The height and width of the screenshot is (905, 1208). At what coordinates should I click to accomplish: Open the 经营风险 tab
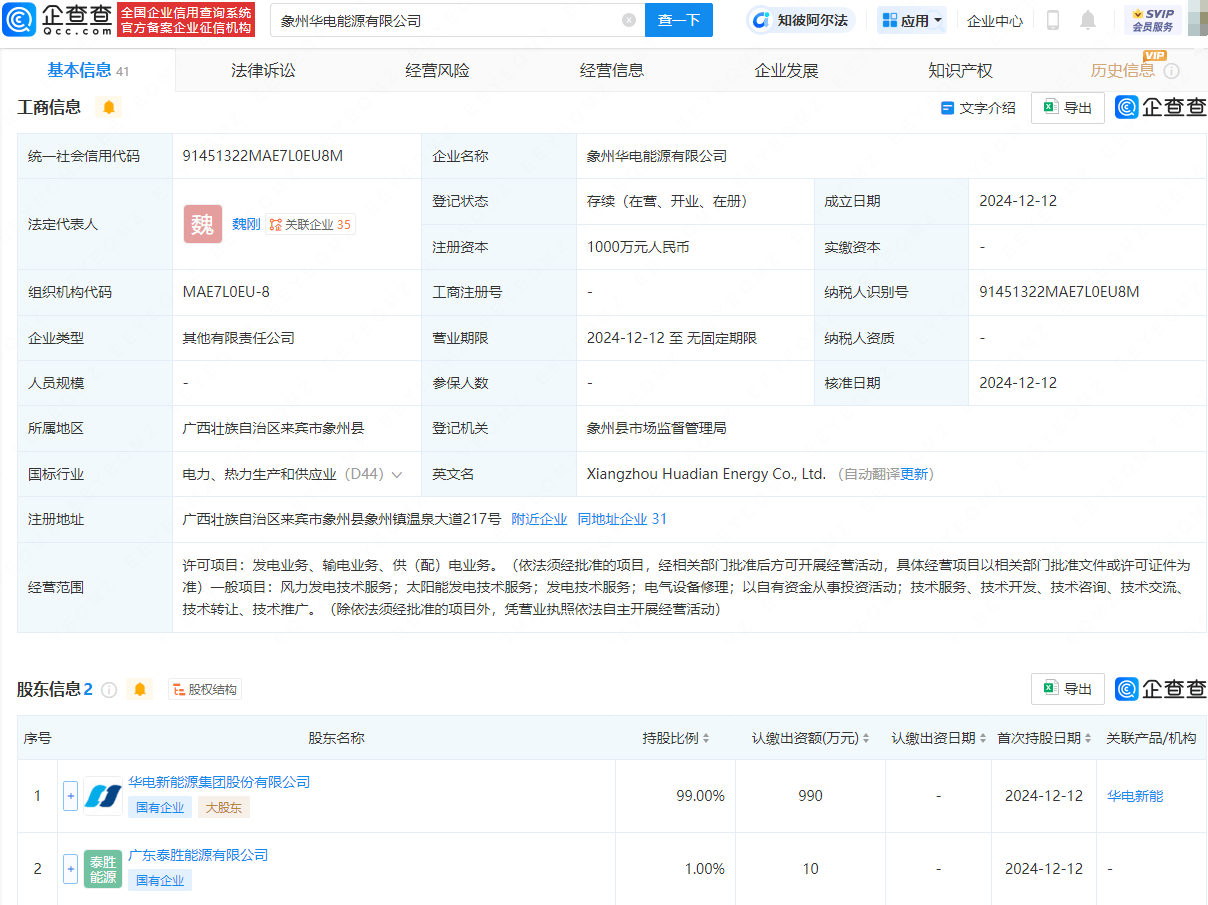pyautogui.click(x=437, y=70)
